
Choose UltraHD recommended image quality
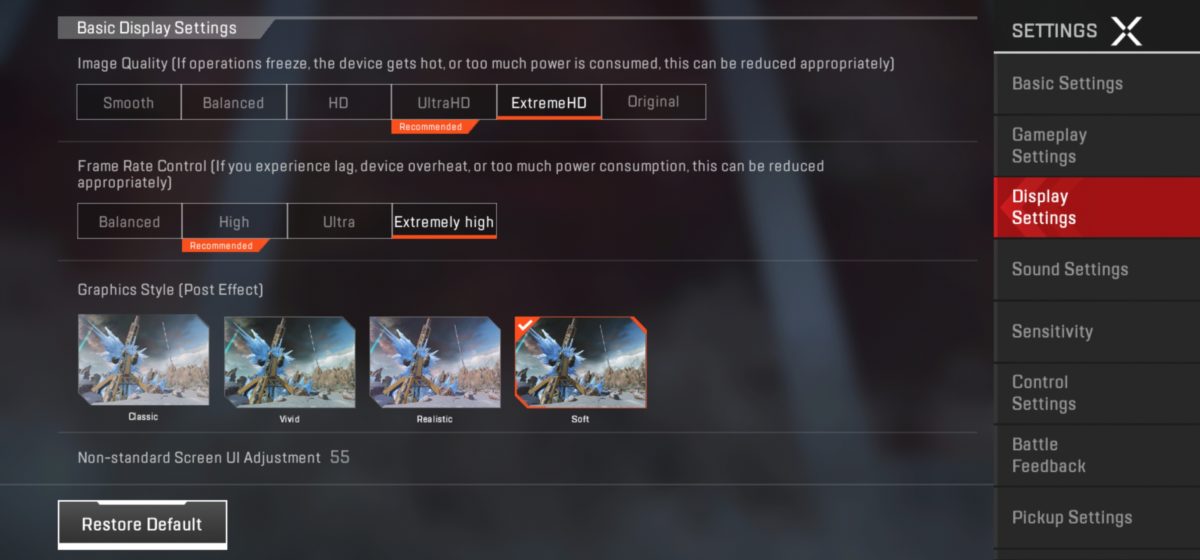click(444, 102)
